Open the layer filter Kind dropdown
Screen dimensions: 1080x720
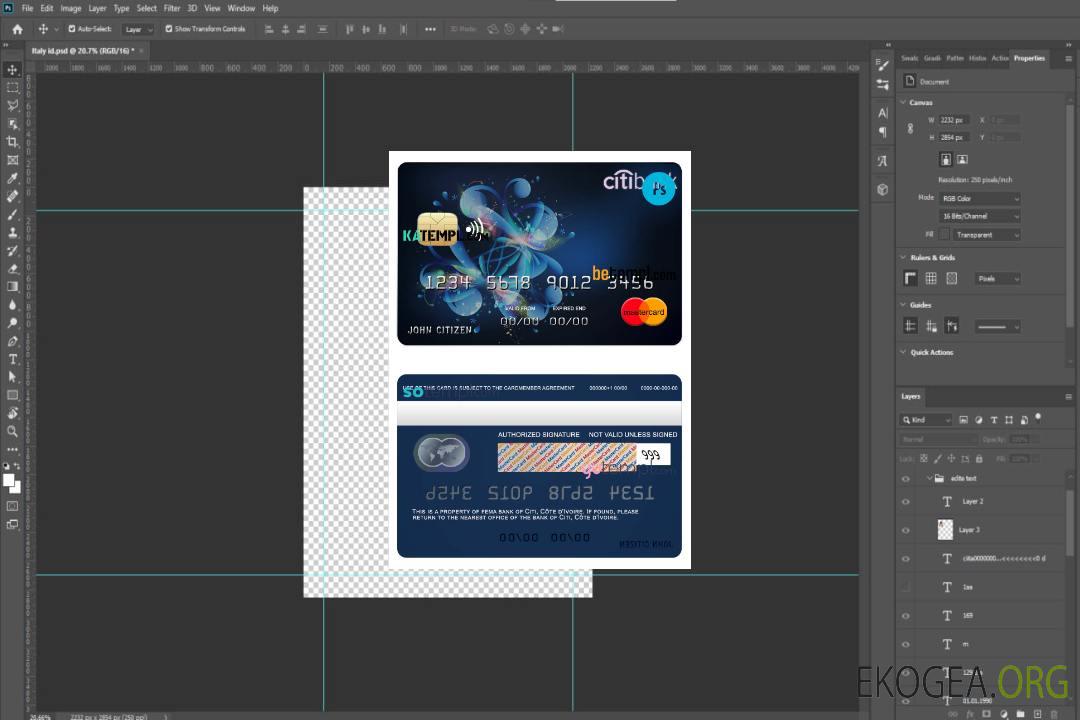tap(926, 420)
